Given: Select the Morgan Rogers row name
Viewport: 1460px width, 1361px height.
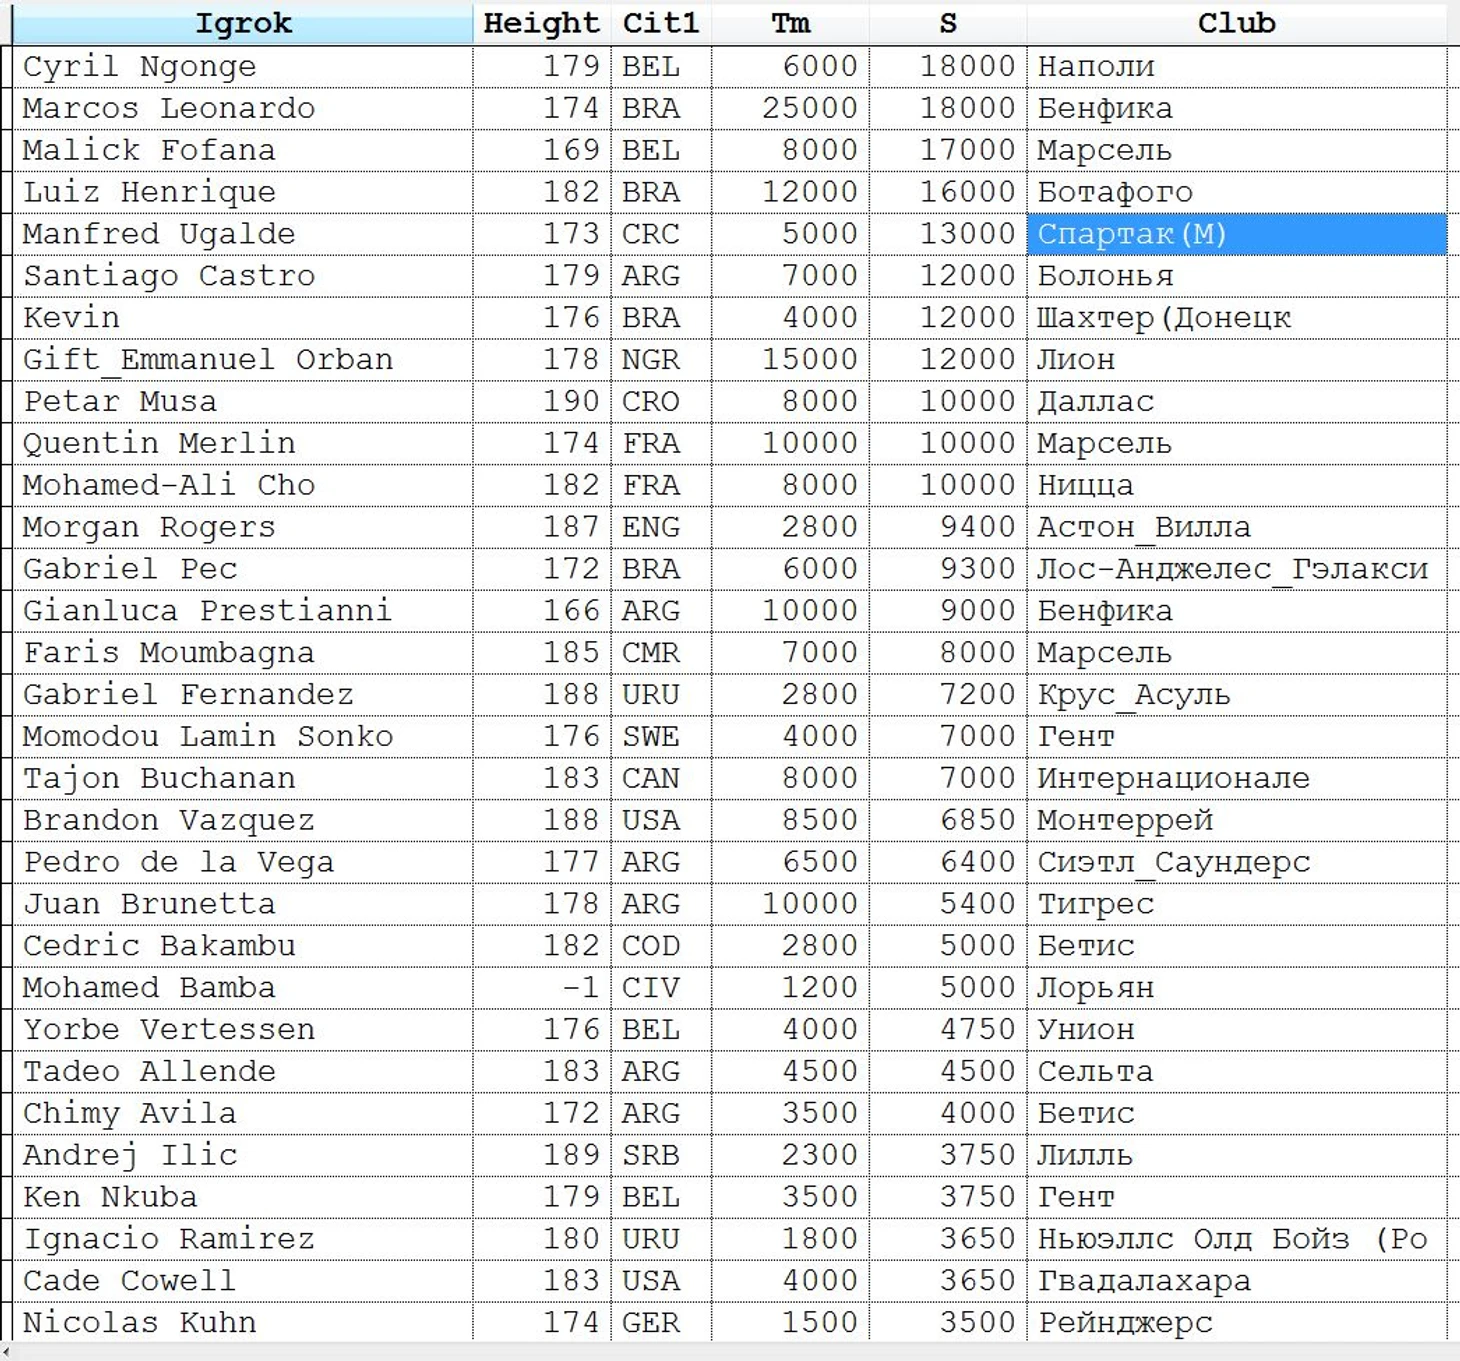Looking at the screenshot, I should point(149,527).
